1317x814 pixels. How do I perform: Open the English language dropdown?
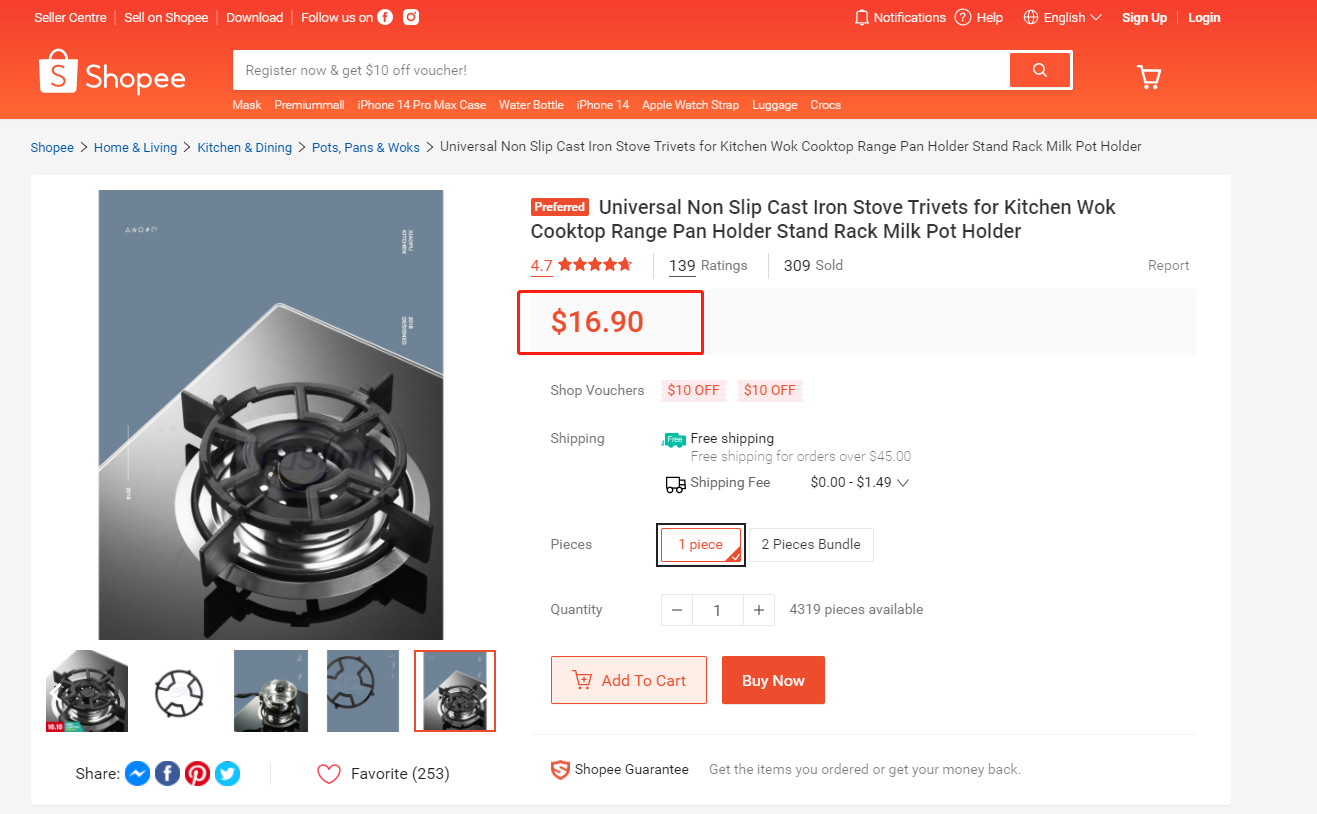pos(1063,17)
